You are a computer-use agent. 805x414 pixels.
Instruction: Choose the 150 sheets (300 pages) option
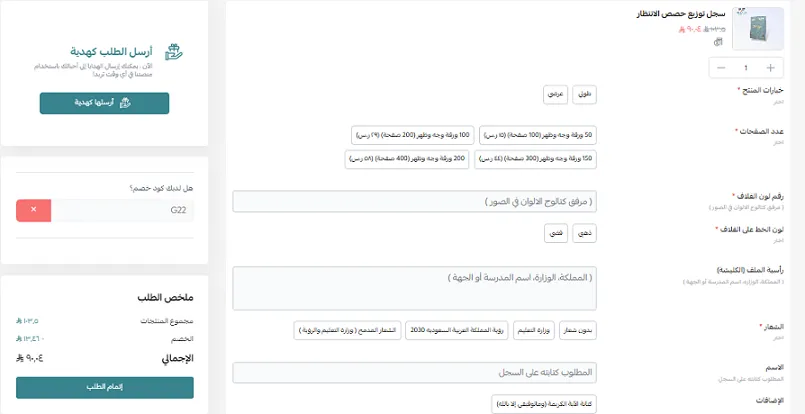point(535,159)
